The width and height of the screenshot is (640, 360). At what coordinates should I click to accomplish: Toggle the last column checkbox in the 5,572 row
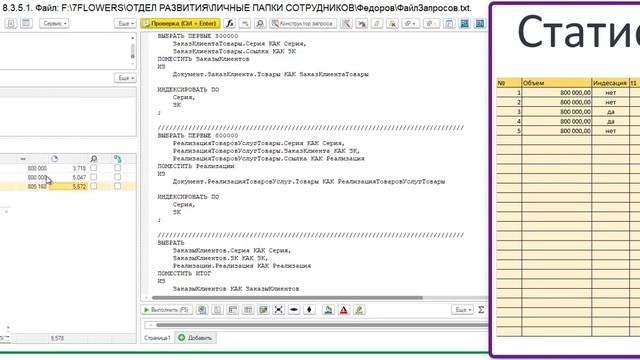tap(118, 186)
